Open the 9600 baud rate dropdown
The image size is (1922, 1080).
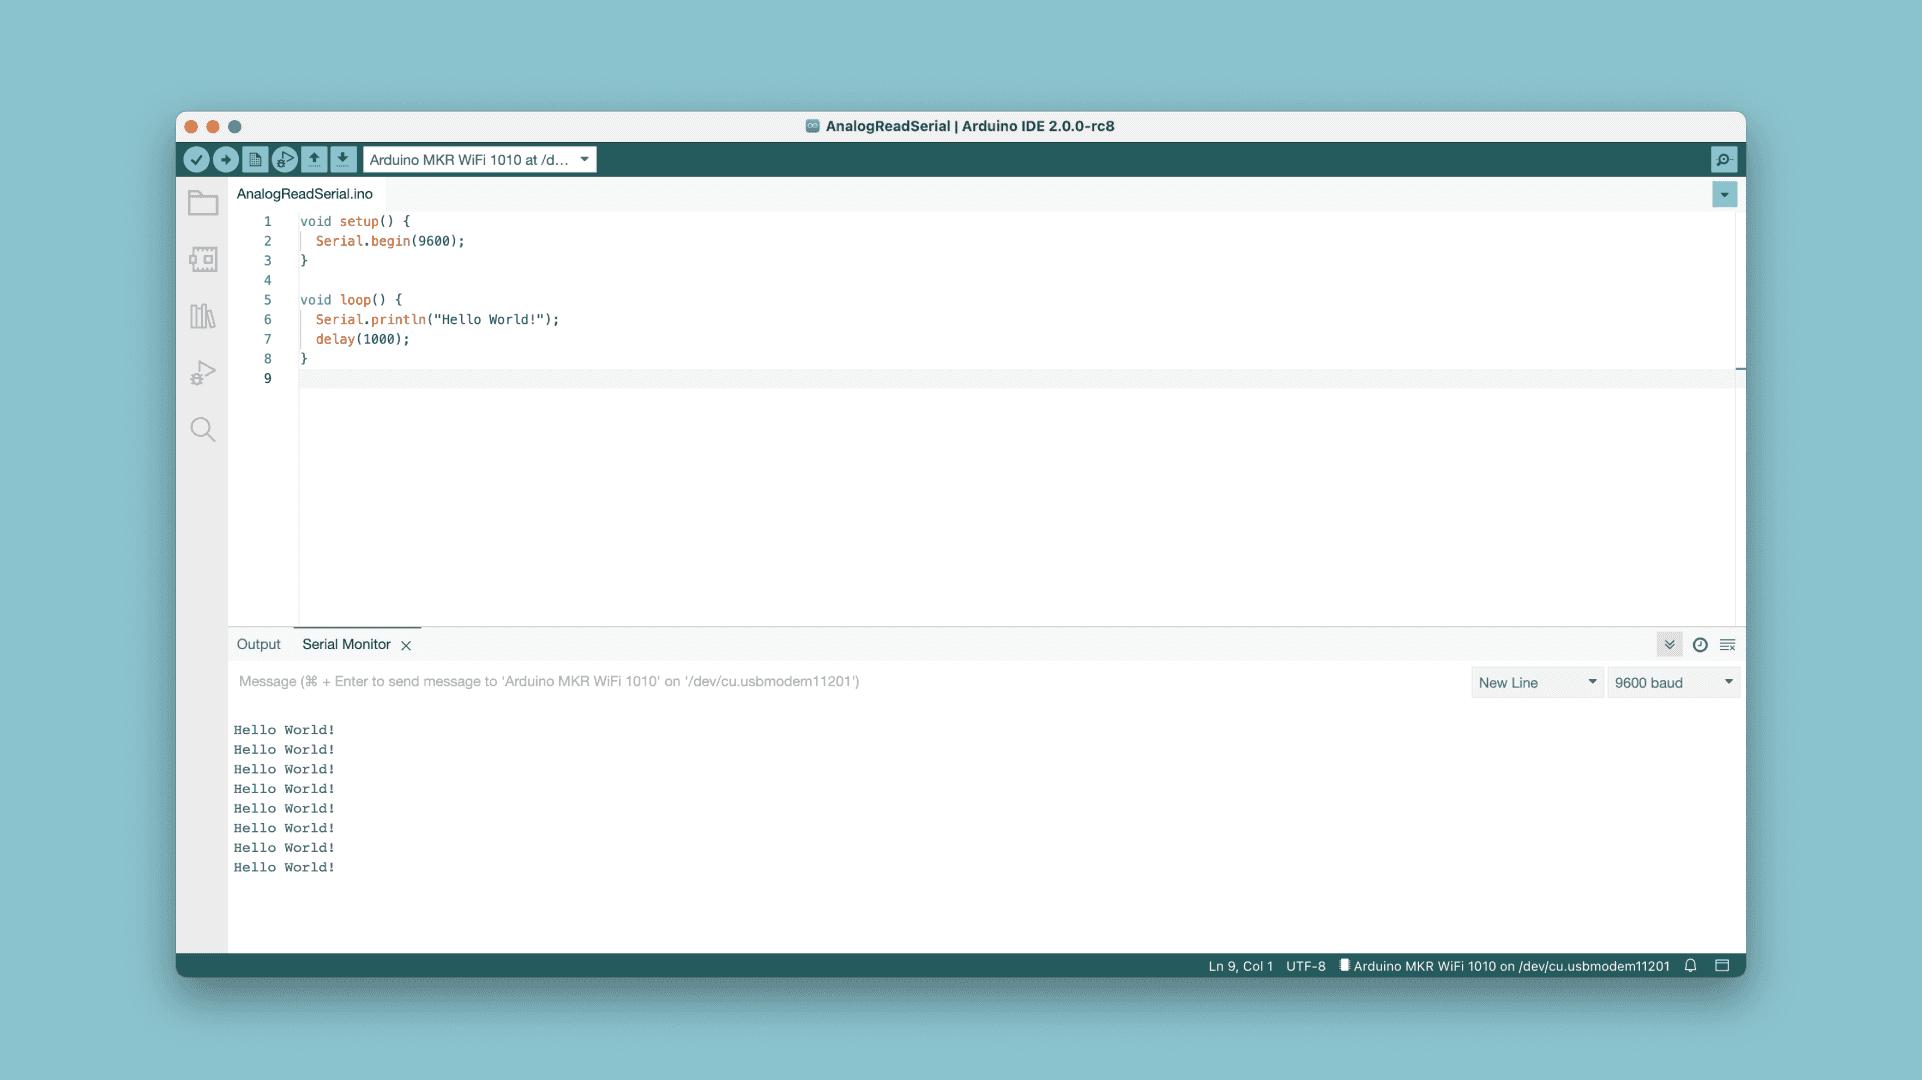tap(1673, 683)
